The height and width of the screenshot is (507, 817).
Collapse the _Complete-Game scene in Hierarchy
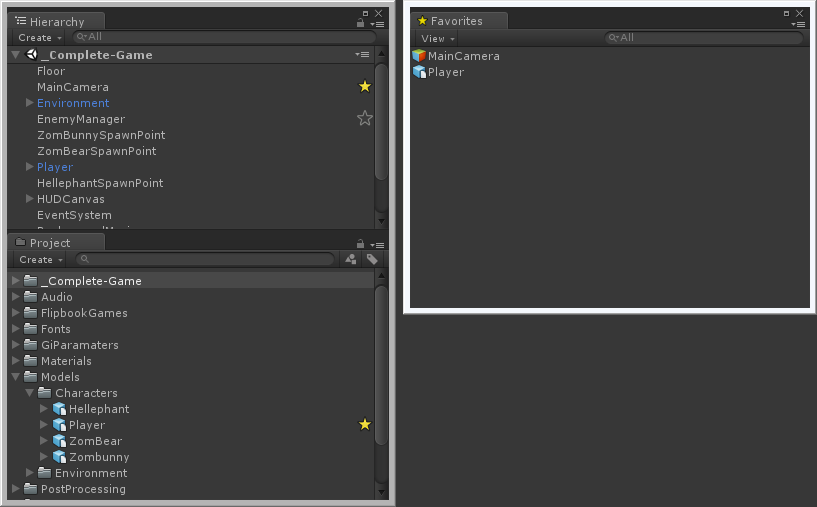[16, 54]
